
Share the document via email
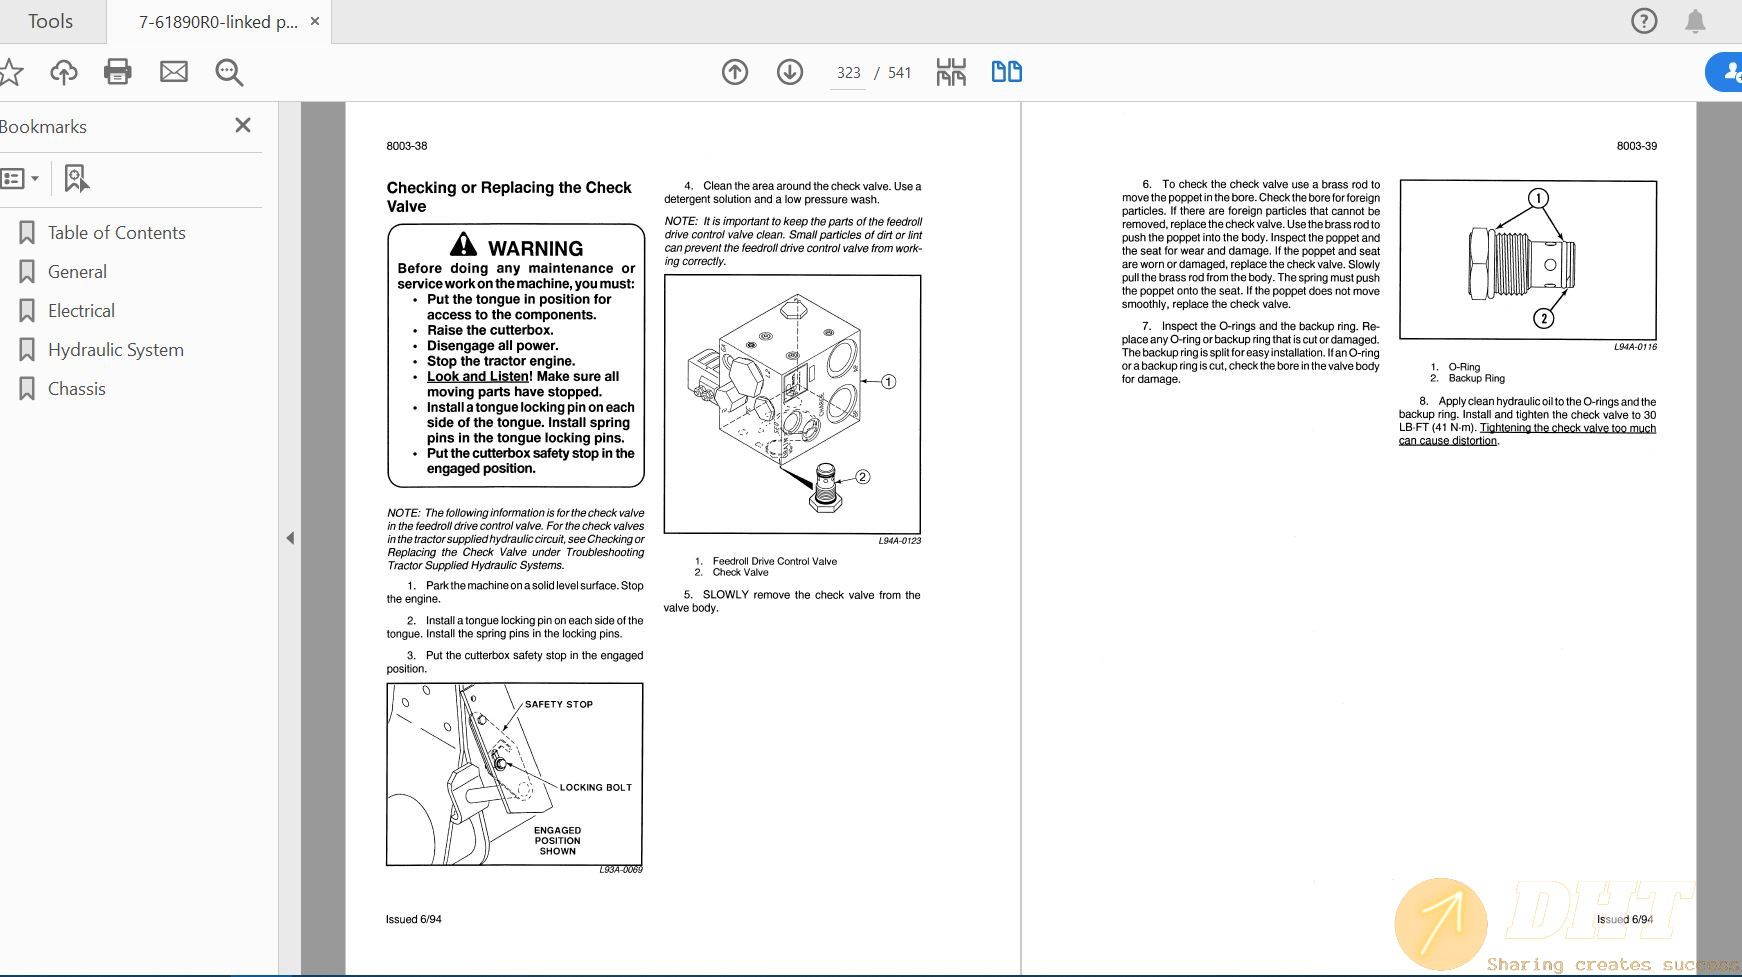point(173,71)
